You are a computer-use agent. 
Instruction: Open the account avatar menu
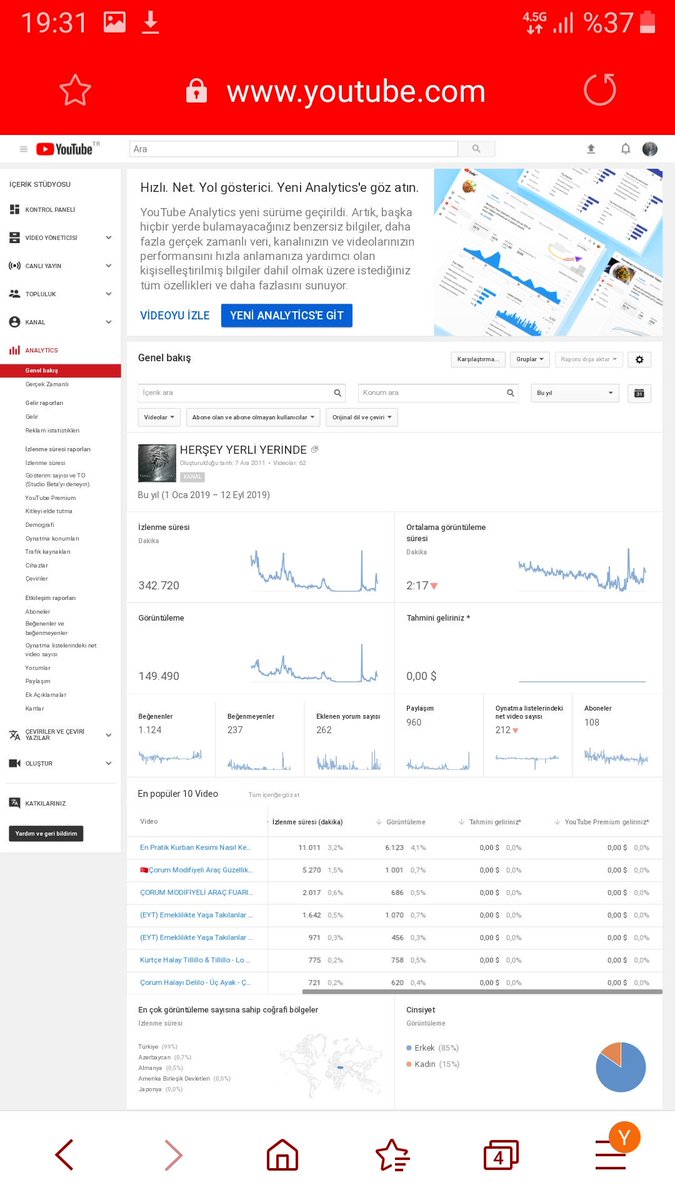(x=650, y=149)
